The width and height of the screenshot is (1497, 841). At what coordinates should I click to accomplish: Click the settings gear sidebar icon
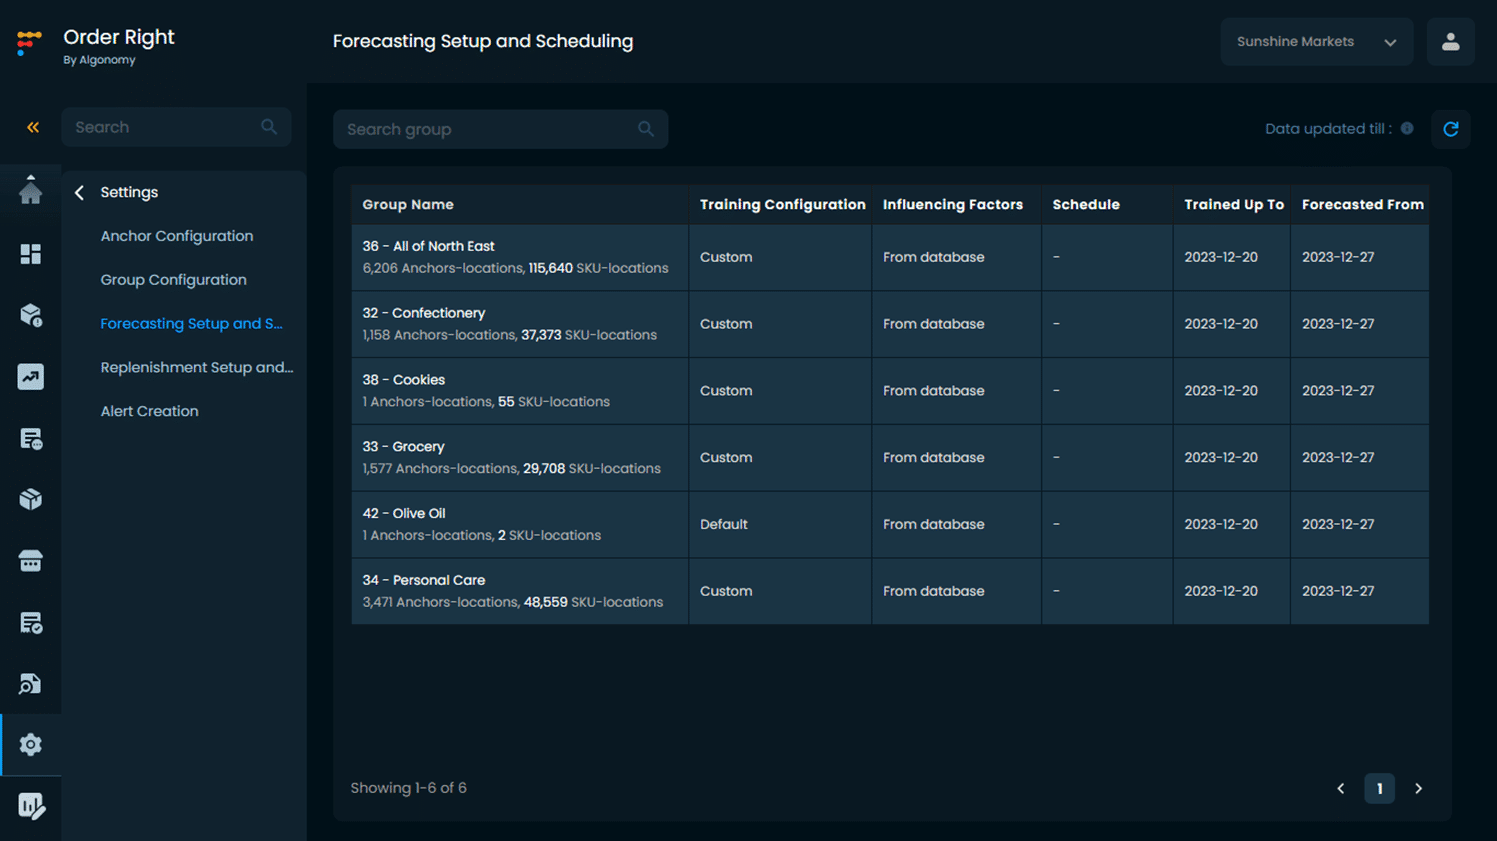click(31, 745)
